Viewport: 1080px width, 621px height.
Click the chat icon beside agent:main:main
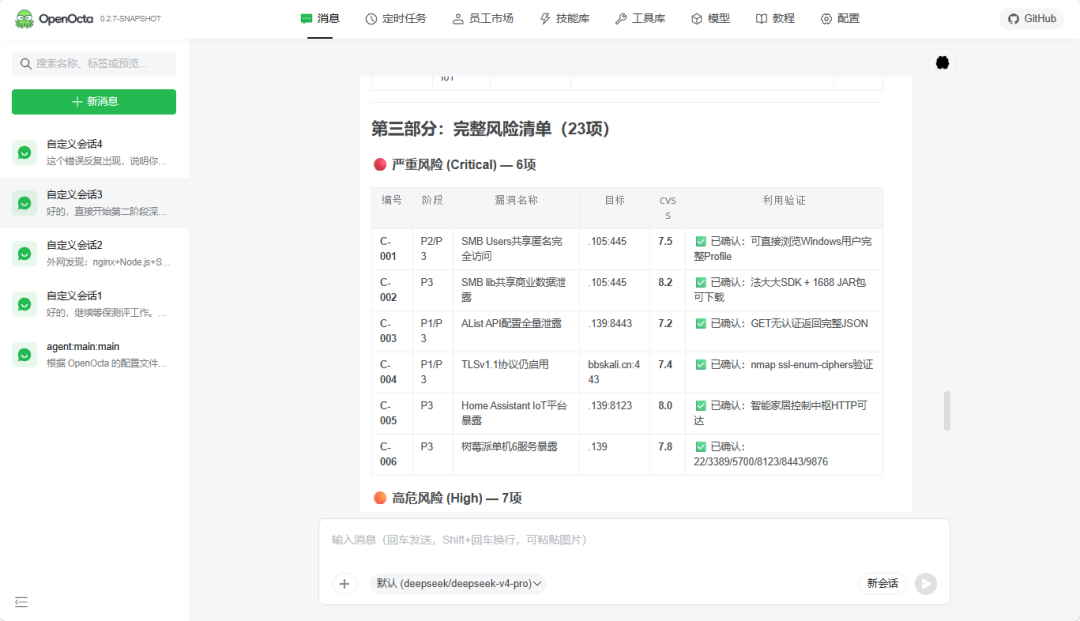click(24, 355)
